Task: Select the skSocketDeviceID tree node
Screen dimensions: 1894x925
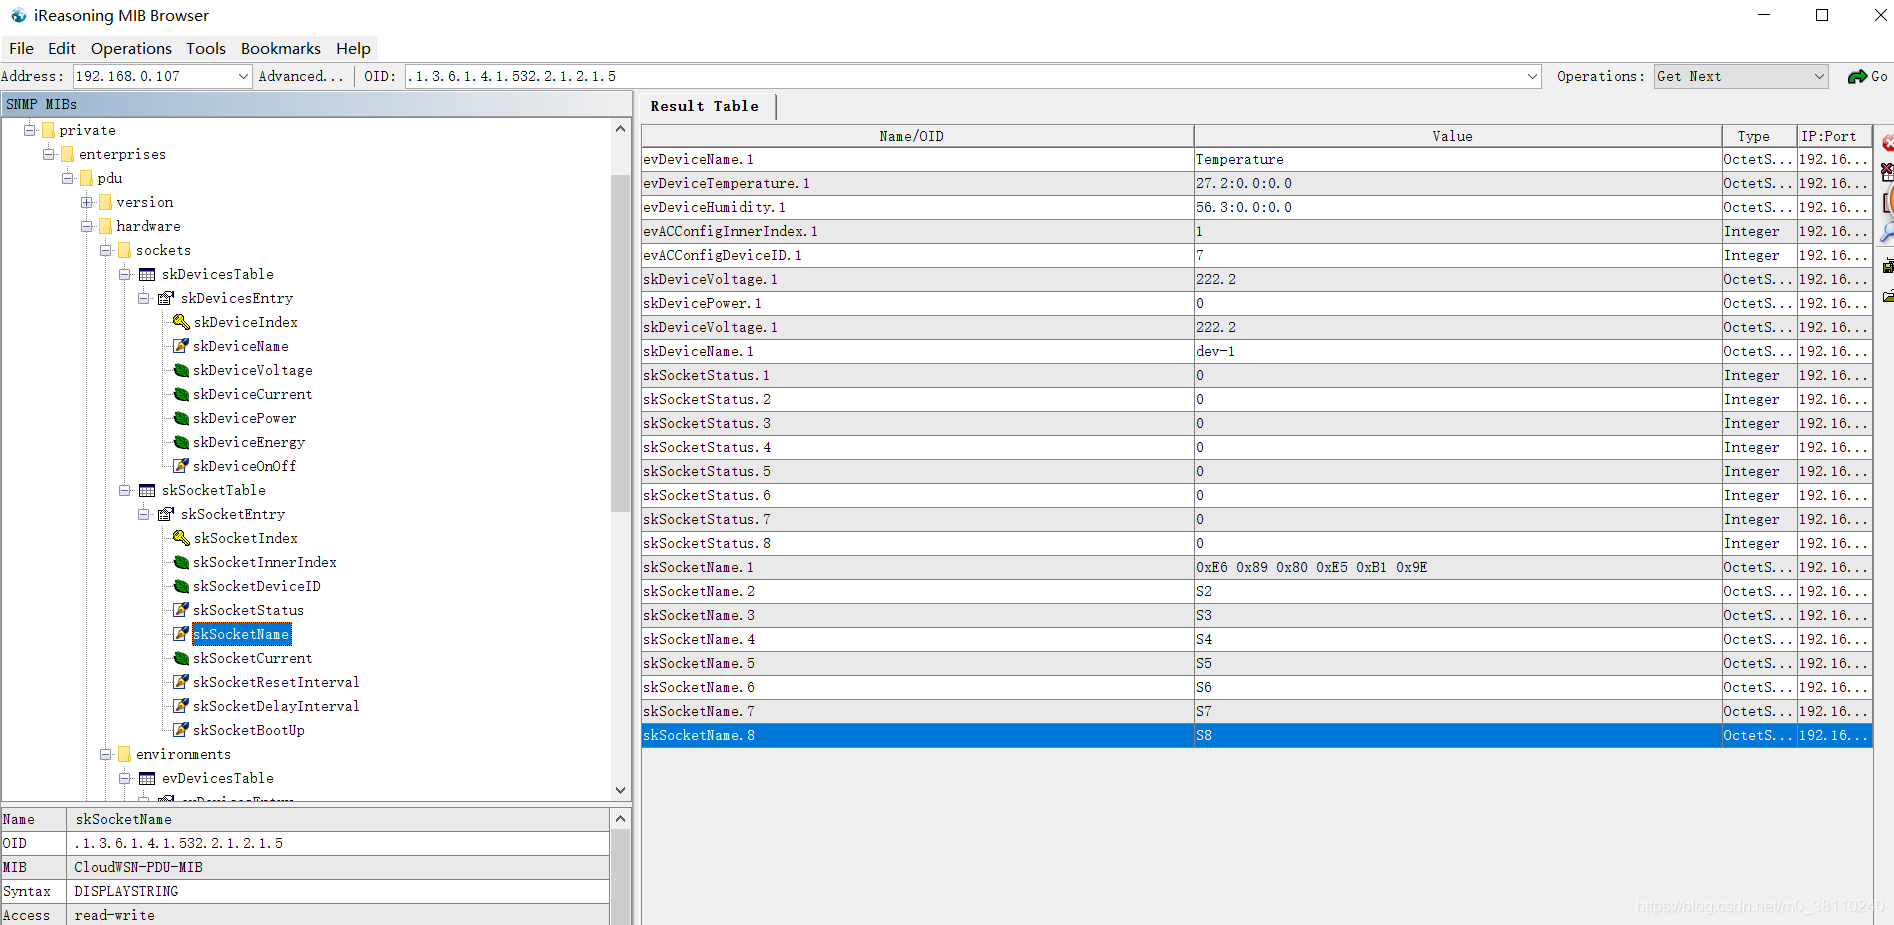Action: pyautogui.click(x=257, y=586)
